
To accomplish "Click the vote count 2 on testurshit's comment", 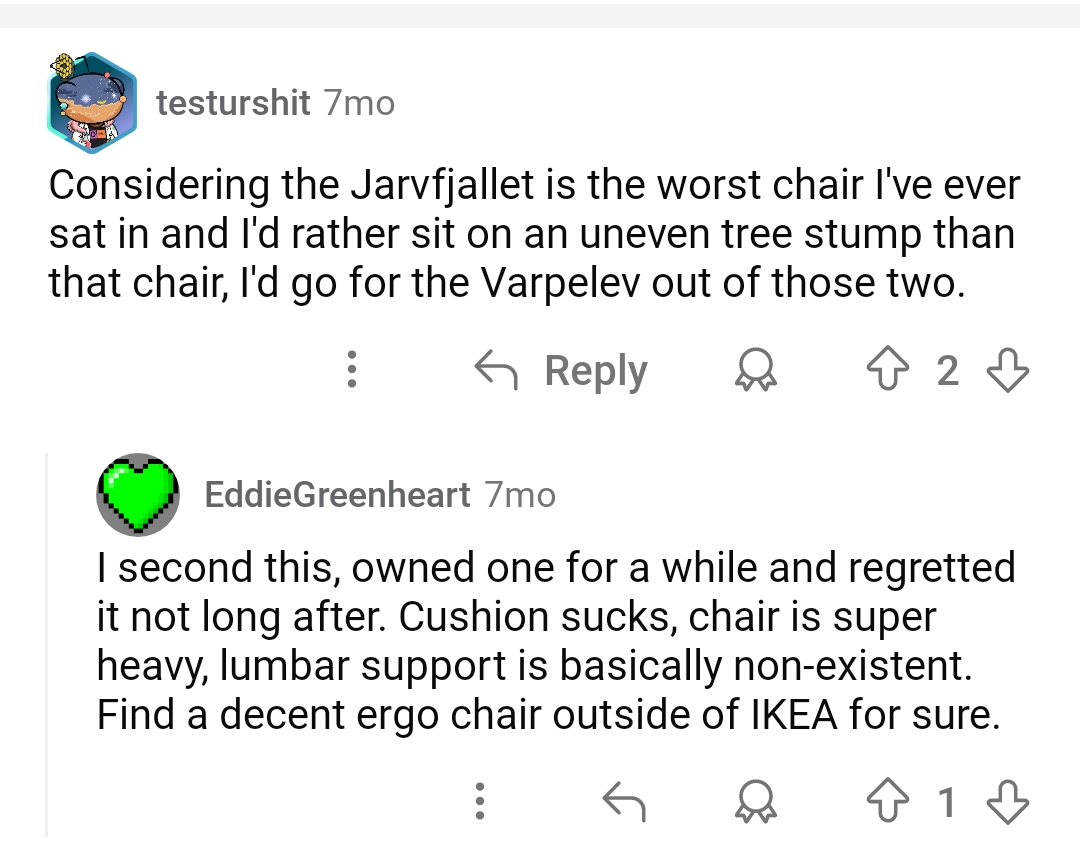I will tap(948, 372).
